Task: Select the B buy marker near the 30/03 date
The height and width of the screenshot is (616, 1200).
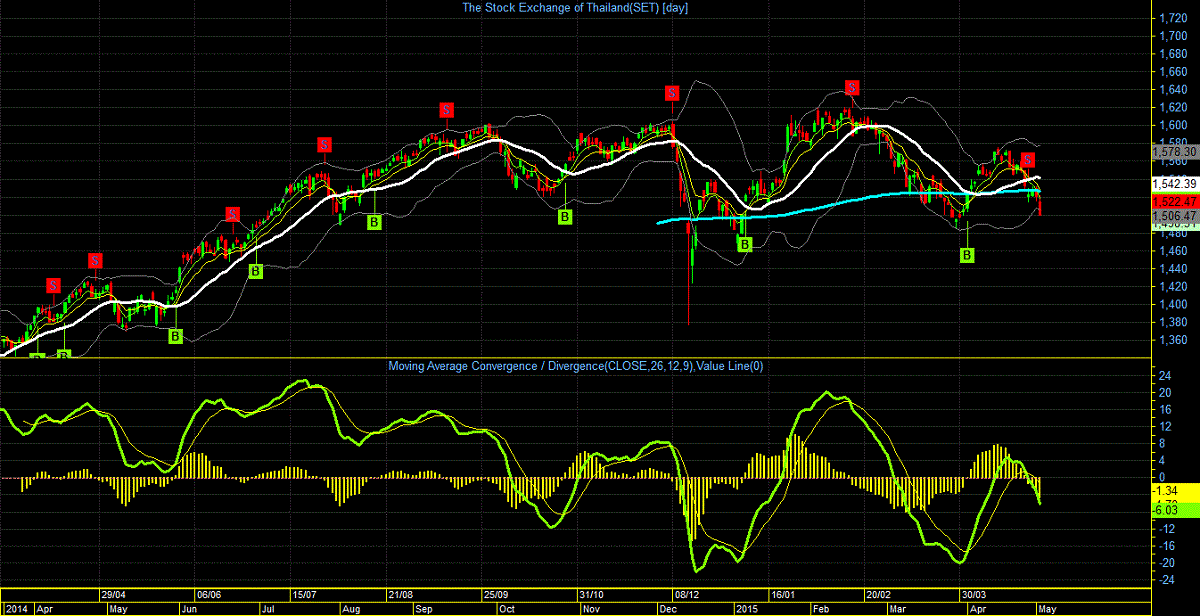Action: (967, 256)
